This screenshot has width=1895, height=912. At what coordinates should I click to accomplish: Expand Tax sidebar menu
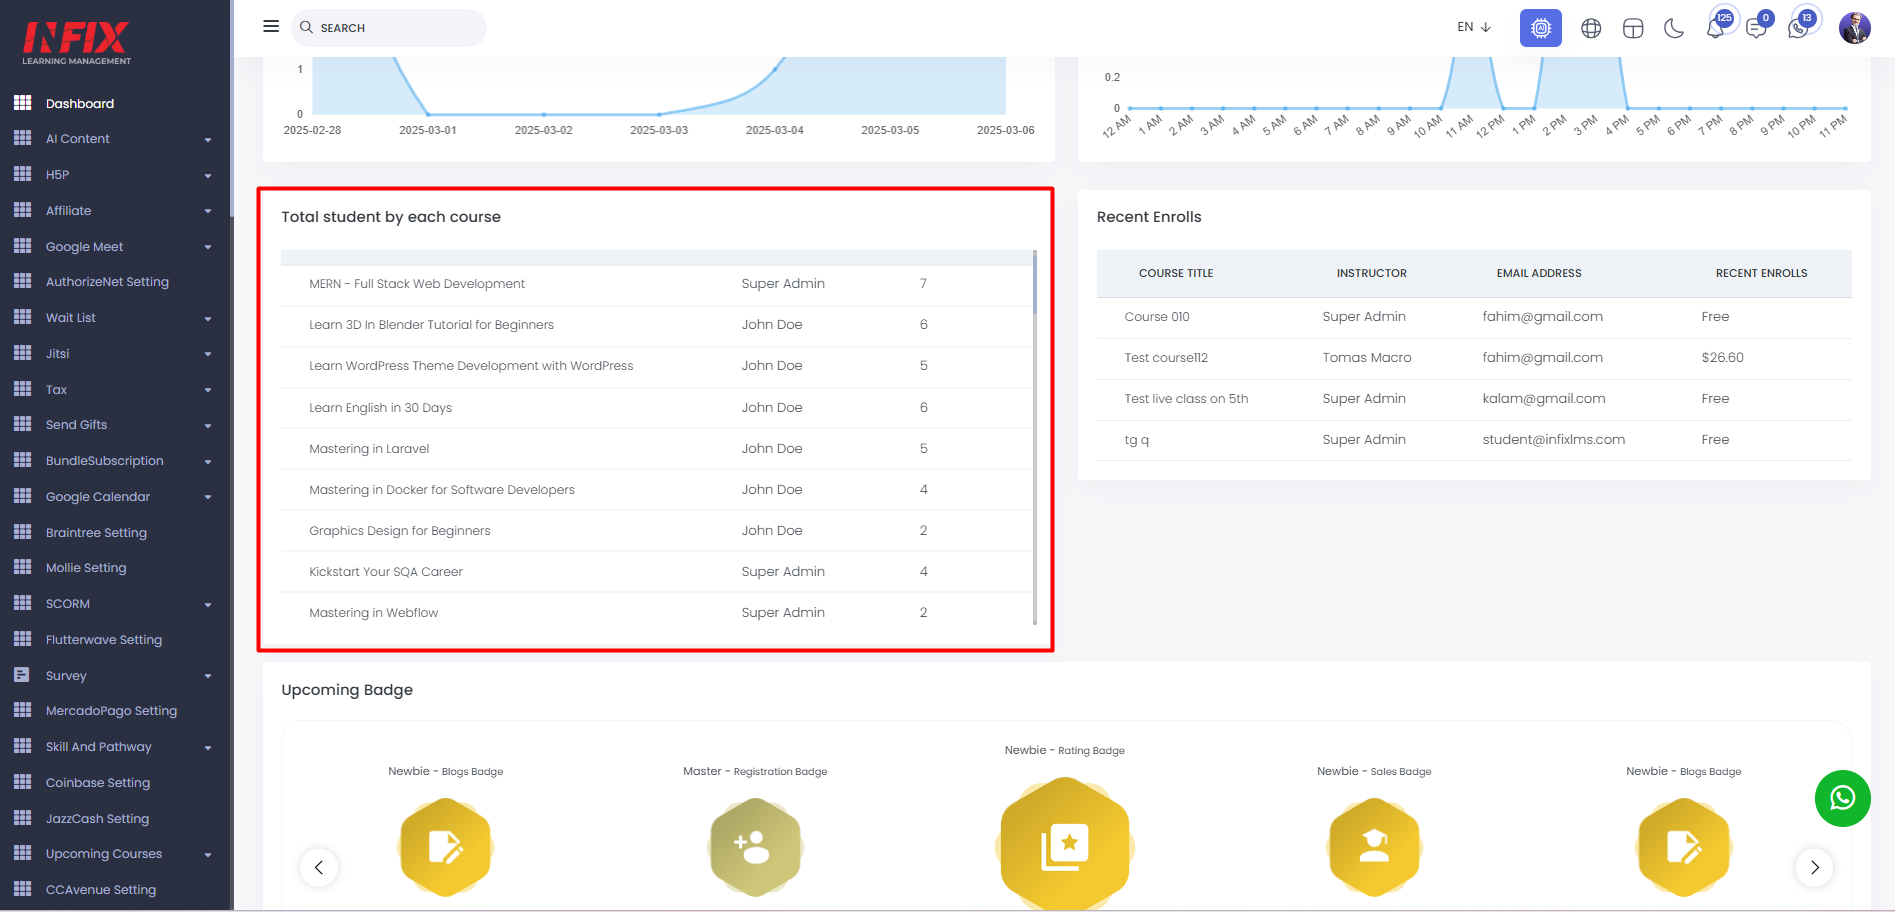[115, 390]
